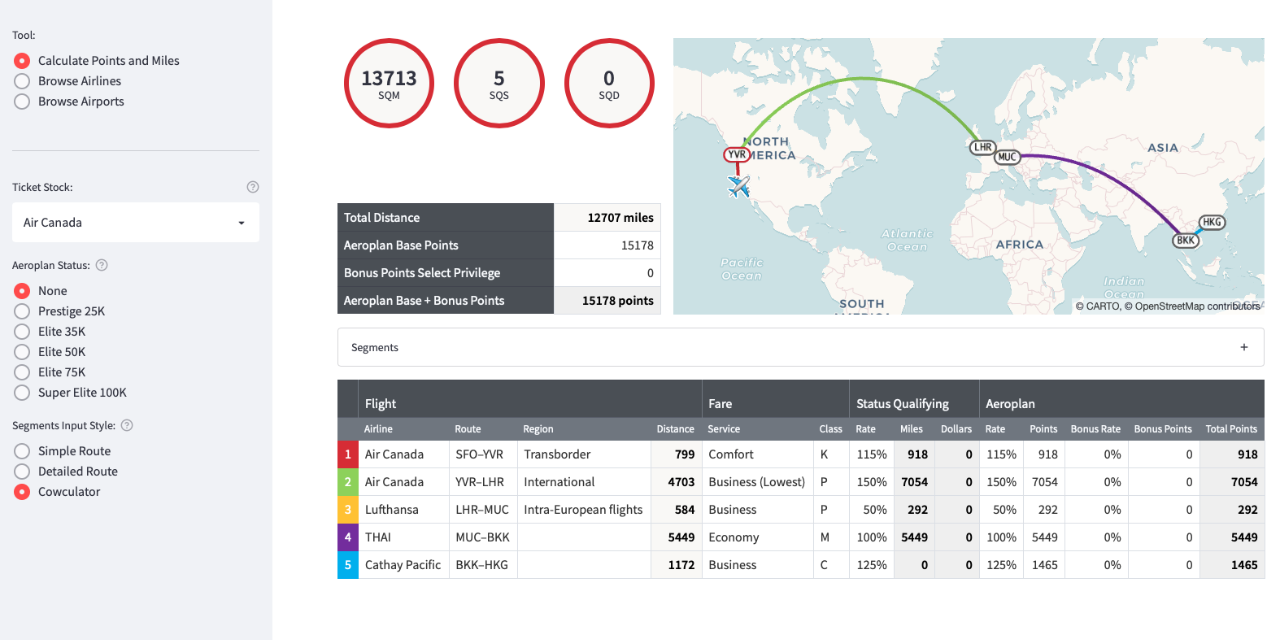
Task: Open the Ticket Stock dropdown showing Air Canada
Action: pos(135,222)
